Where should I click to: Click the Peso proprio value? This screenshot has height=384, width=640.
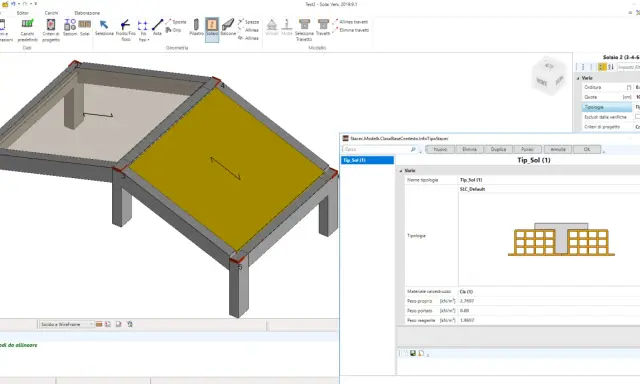(x=467, y=301)
